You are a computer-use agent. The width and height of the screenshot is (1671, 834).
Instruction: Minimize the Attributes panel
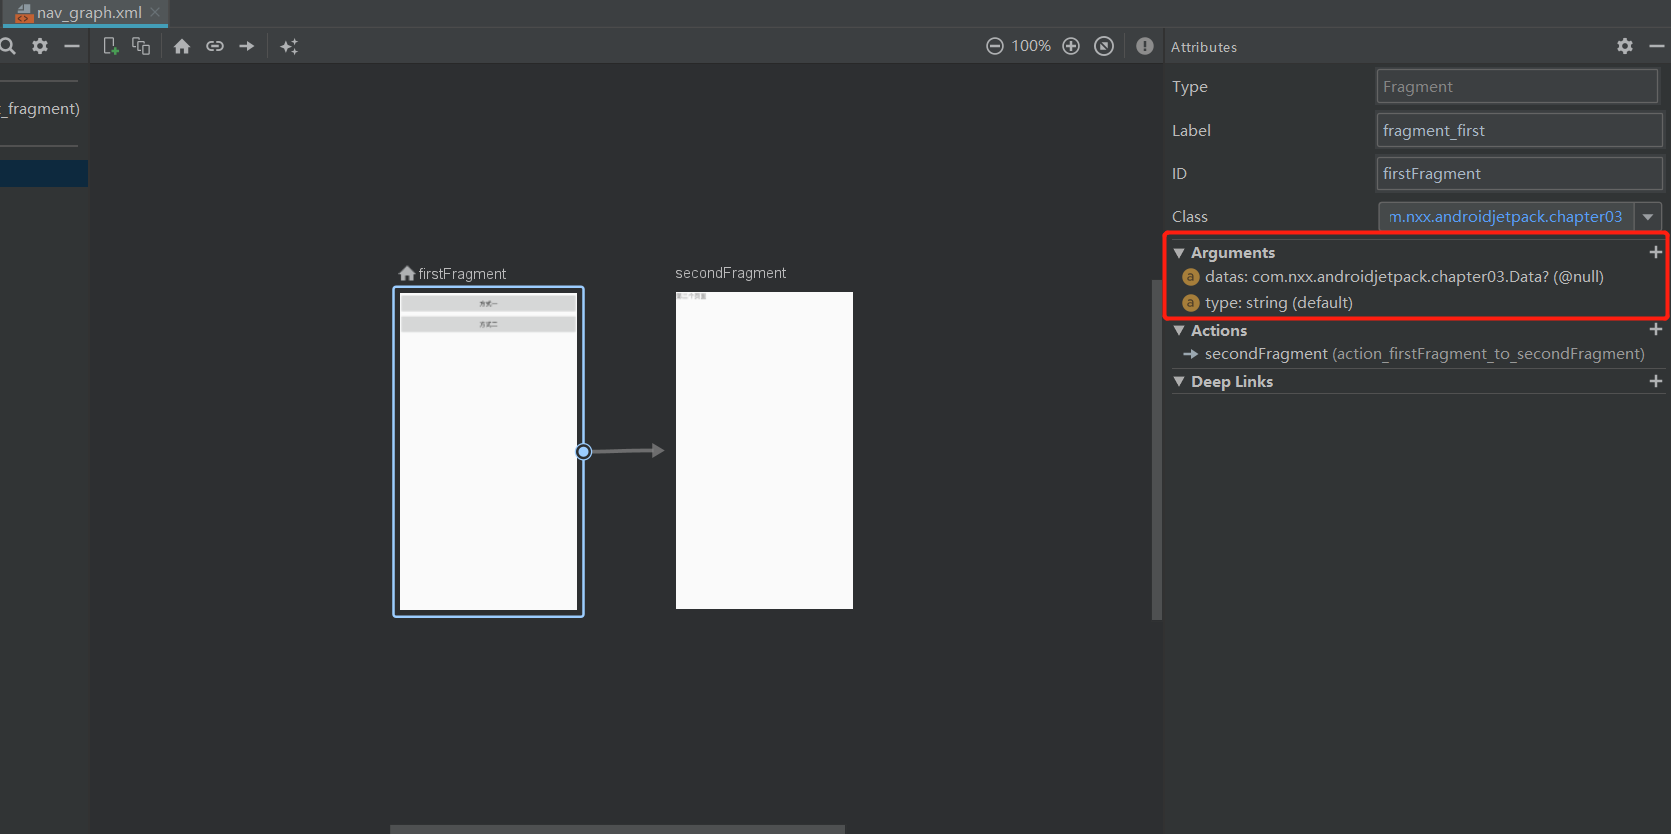[x=1657, y=46]
